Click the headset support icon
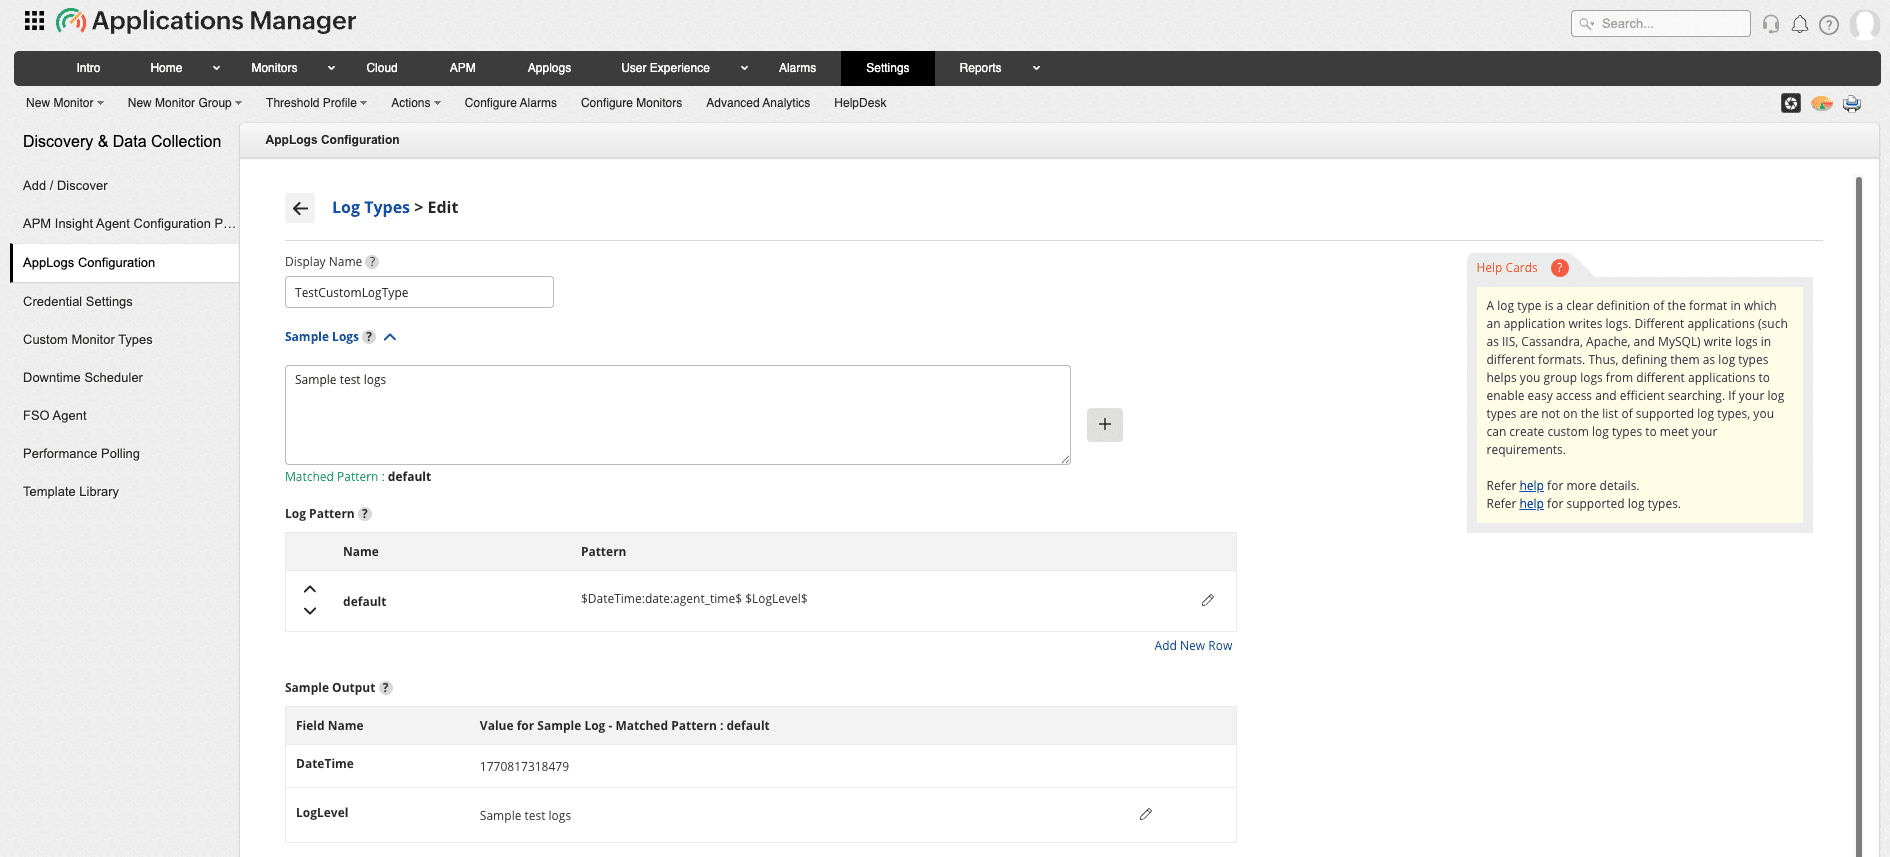The height and width of the screenshot is (857, 1890). (x=1771, y=25)
